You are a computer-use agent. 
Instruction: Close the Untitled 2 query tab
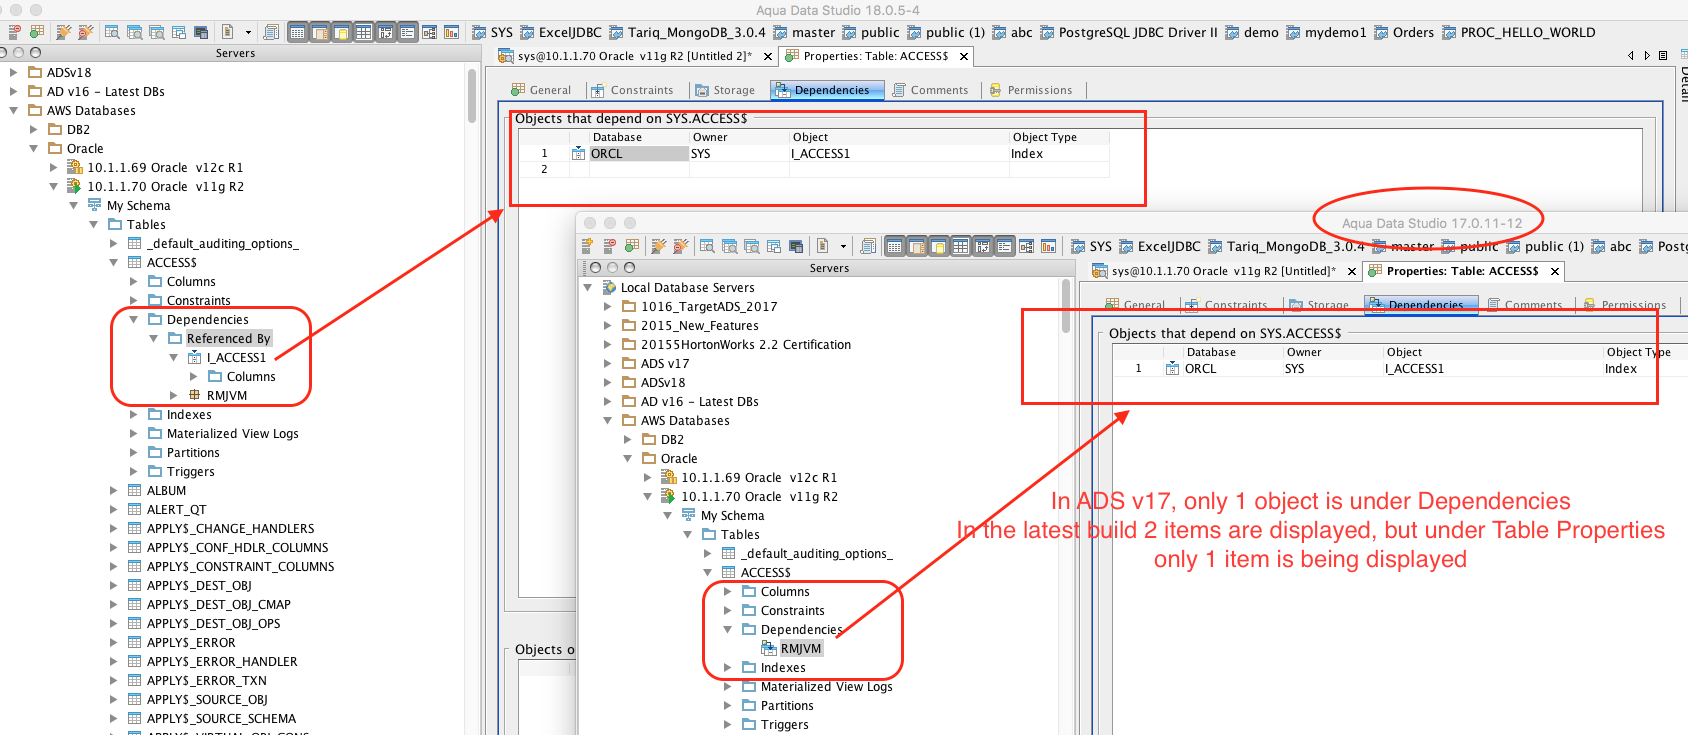point(768,57)
